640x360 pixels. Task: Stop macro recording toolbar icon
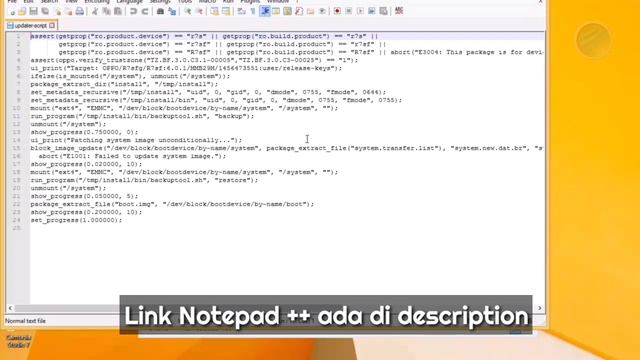[x=349, y=11]
